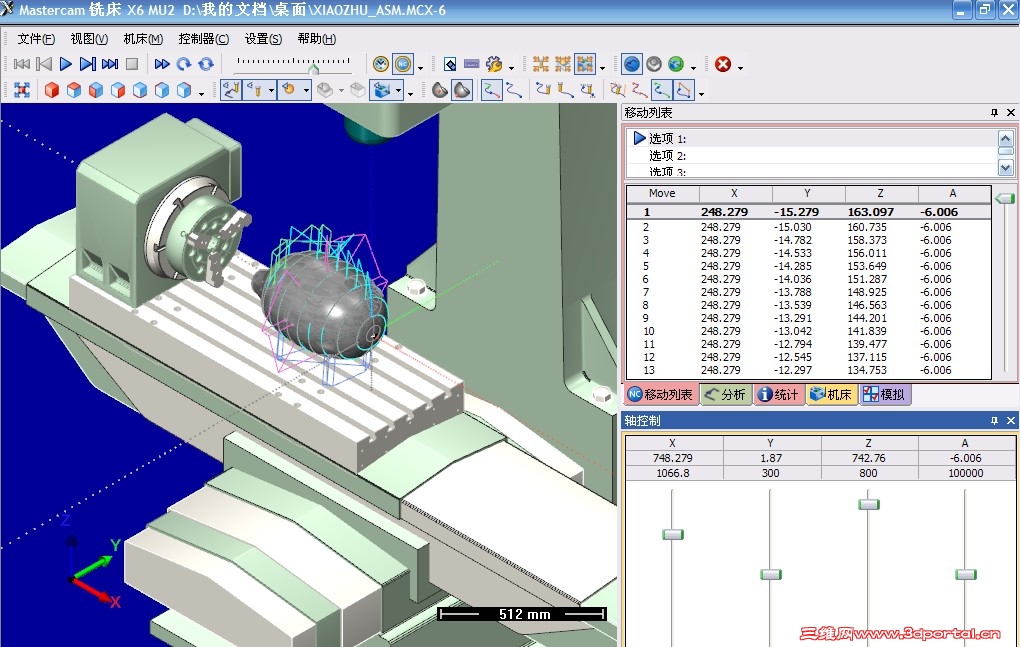
Task: Open the 帮助(H) menu
Action: point(317,39)
